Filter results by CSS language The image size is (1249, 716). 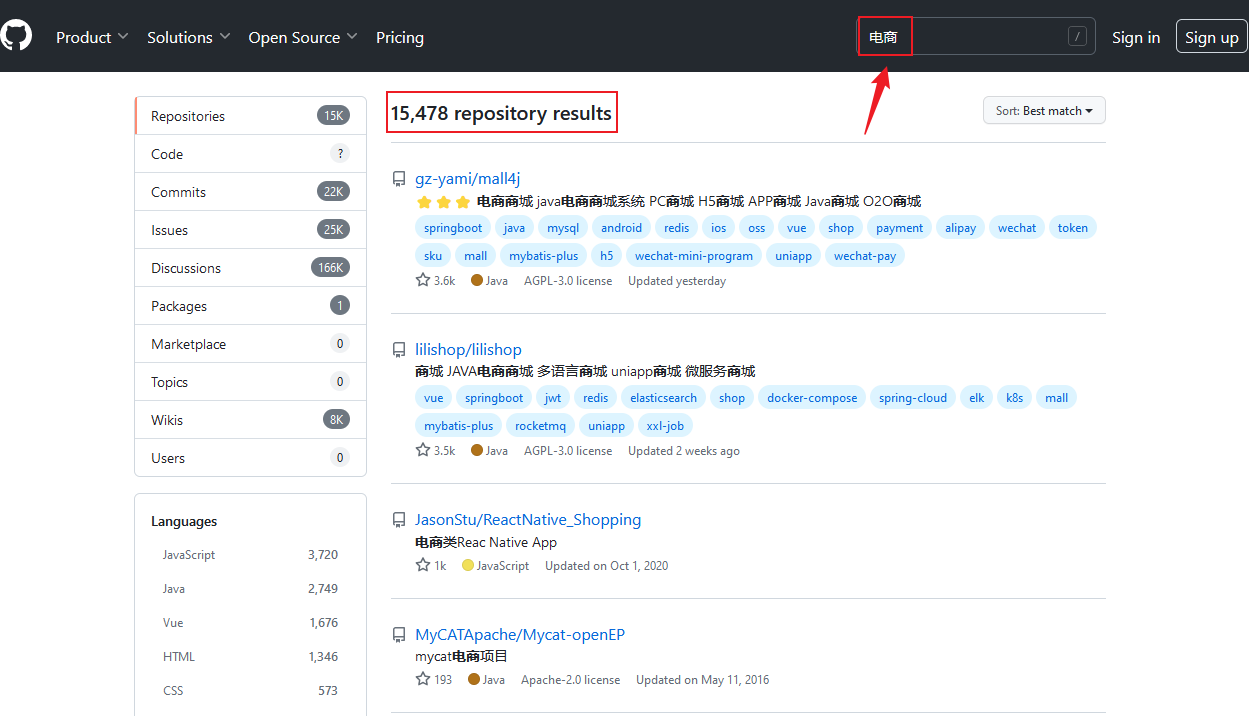click(x=250, y=691)
